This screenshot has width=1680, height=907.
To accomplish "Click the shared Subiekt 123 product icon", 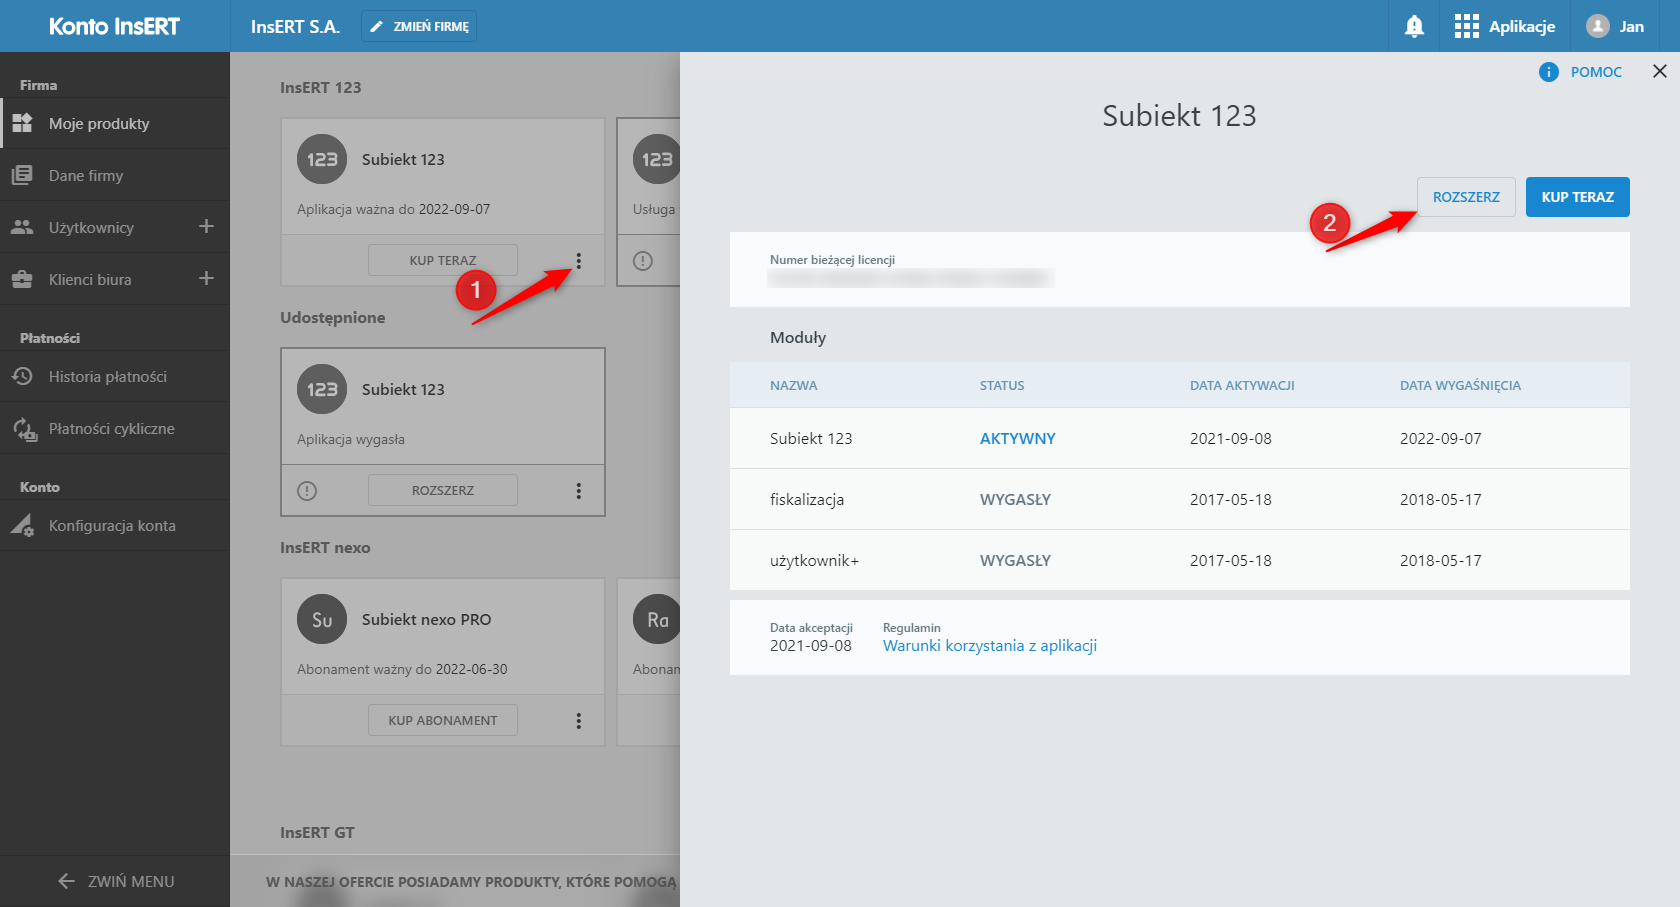I will click(322, 389).
